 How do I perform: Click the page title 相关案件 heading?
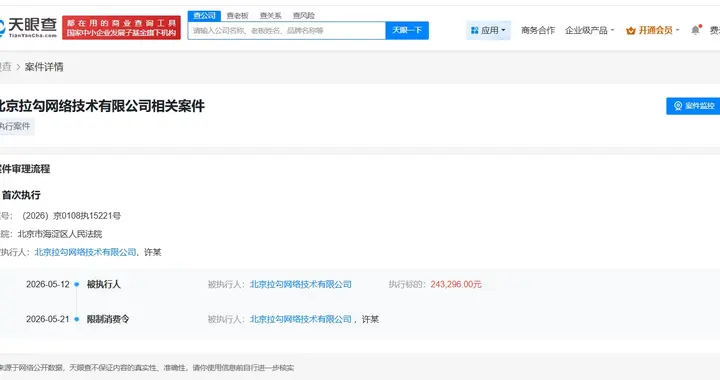point(101,106)
